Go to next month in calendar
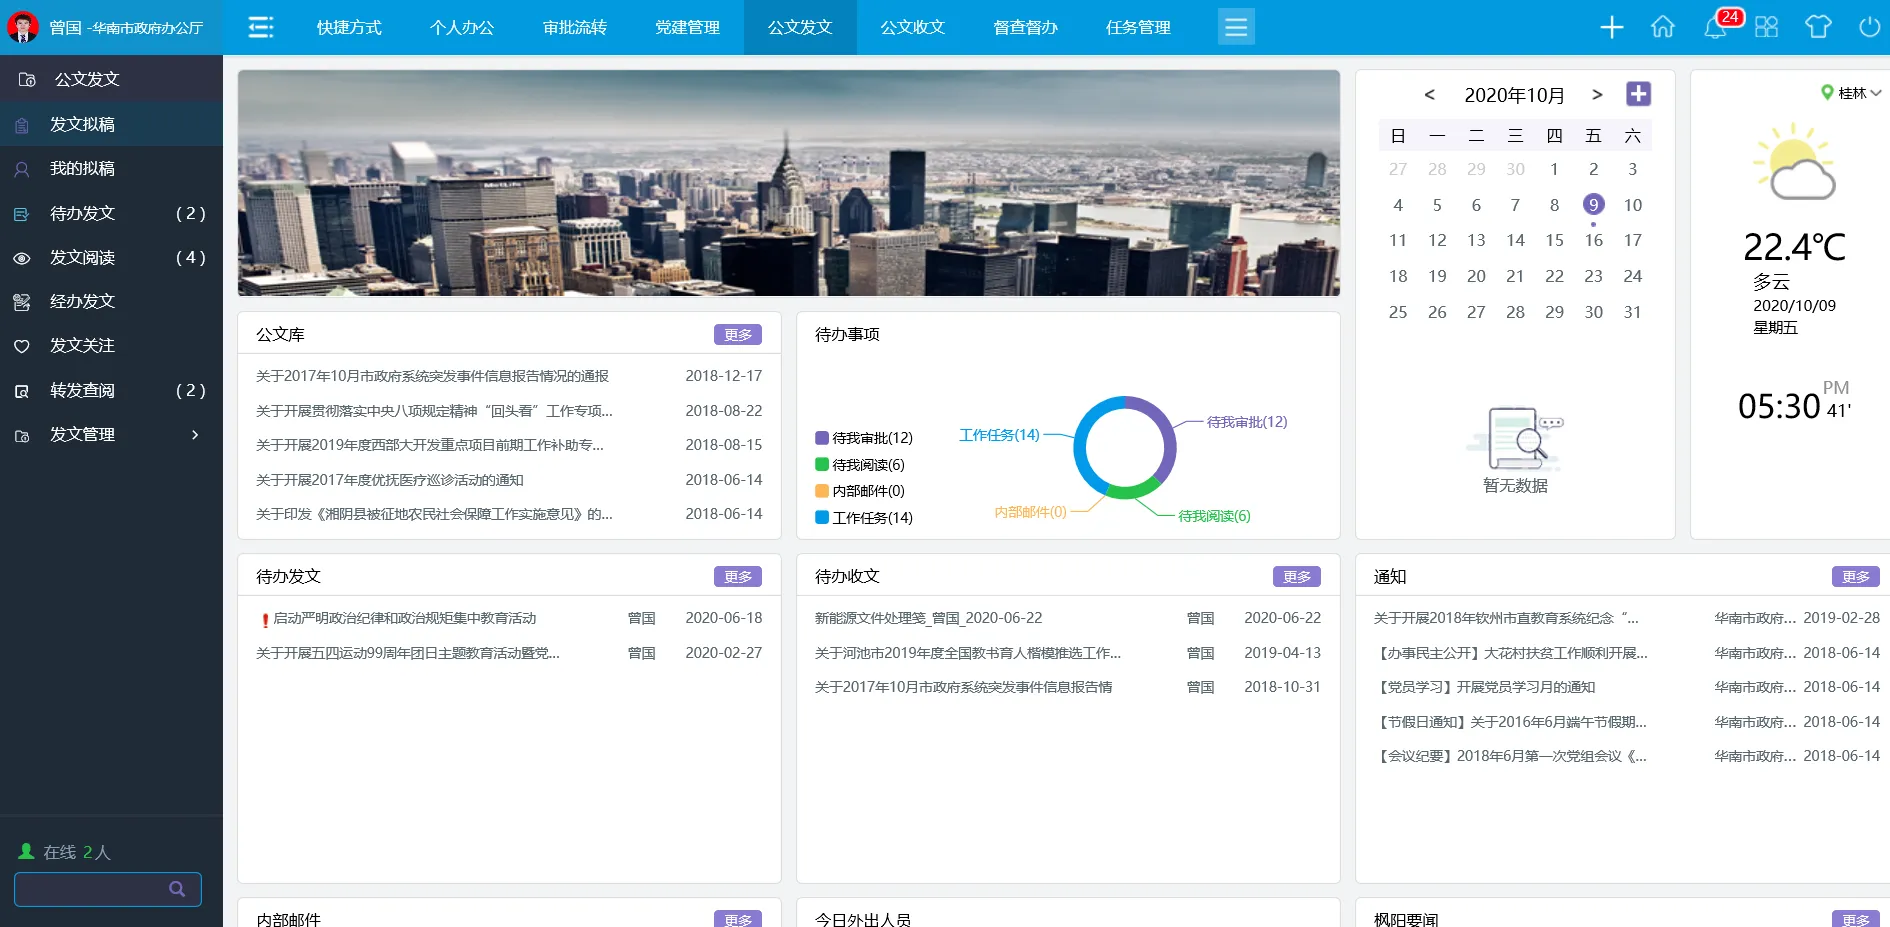This screenshot has width=1890, height=927. [1597, 95]
